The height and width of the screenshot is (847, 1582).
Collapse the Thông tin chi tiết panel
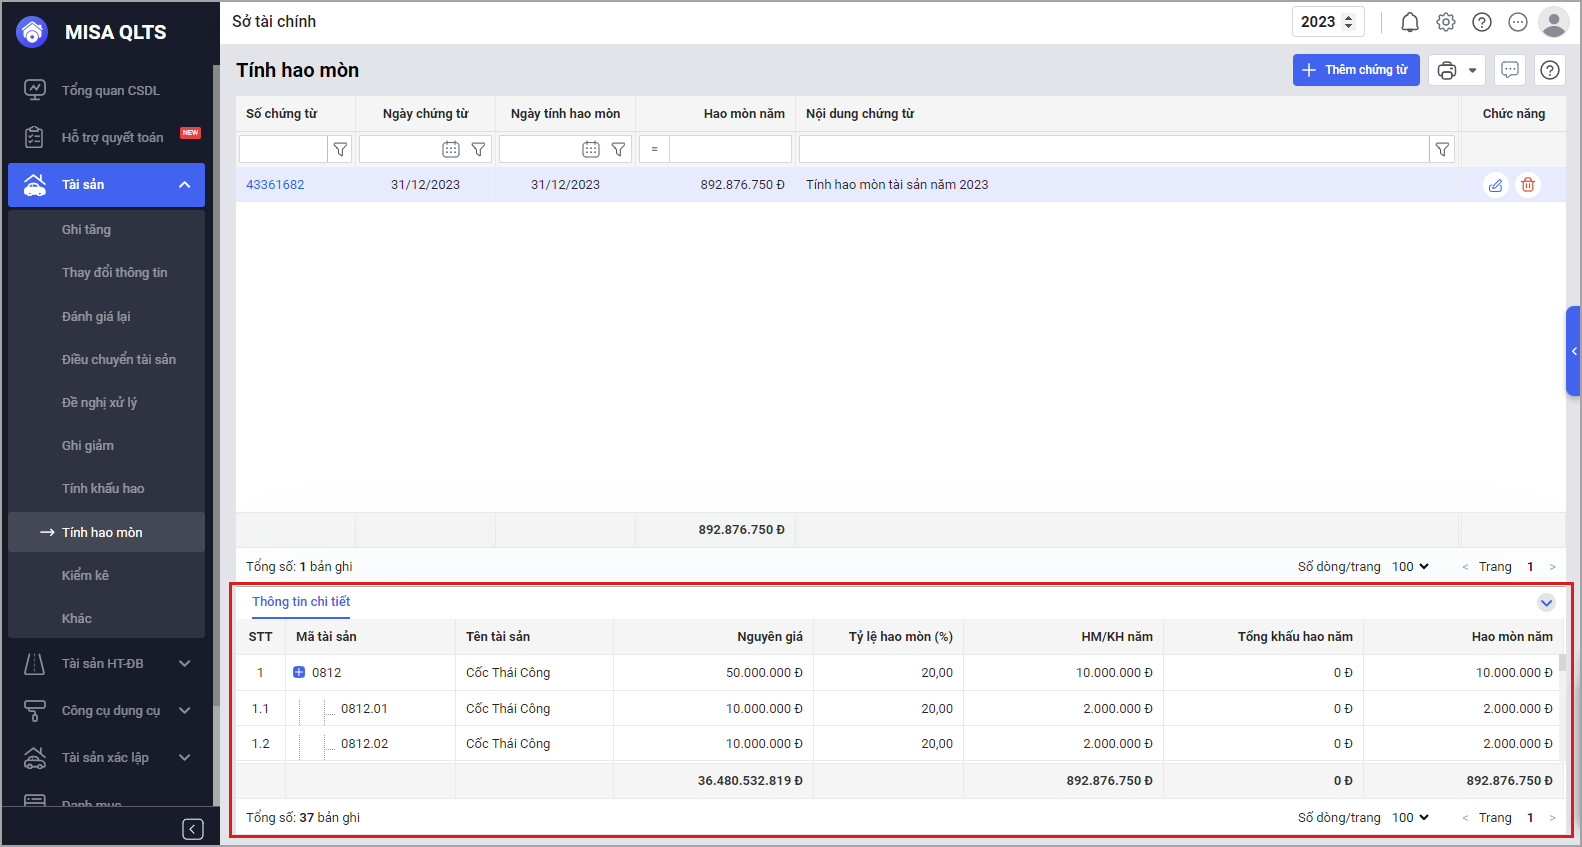(1546, 602)
